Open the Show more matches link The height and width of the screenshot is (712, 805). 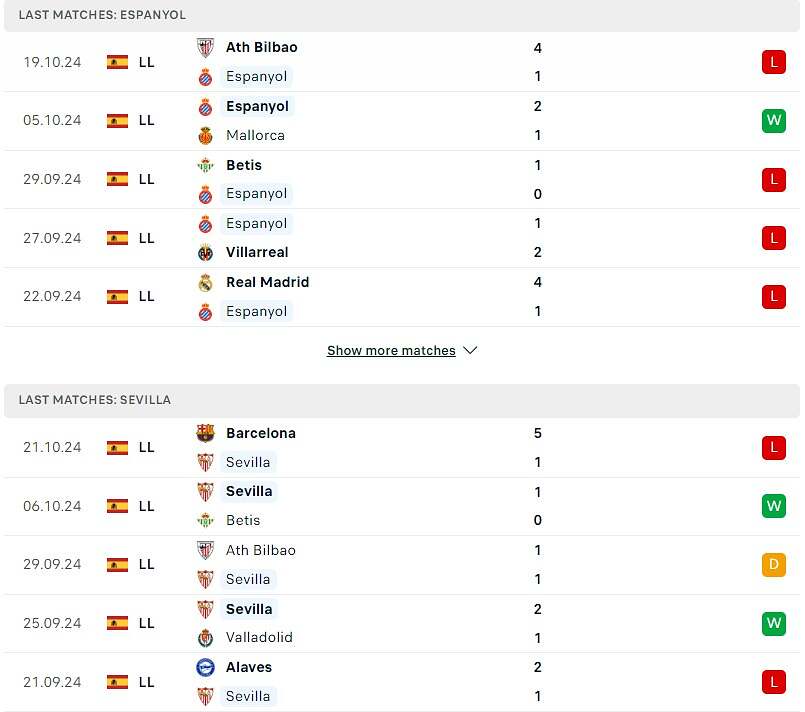point(391,351)
